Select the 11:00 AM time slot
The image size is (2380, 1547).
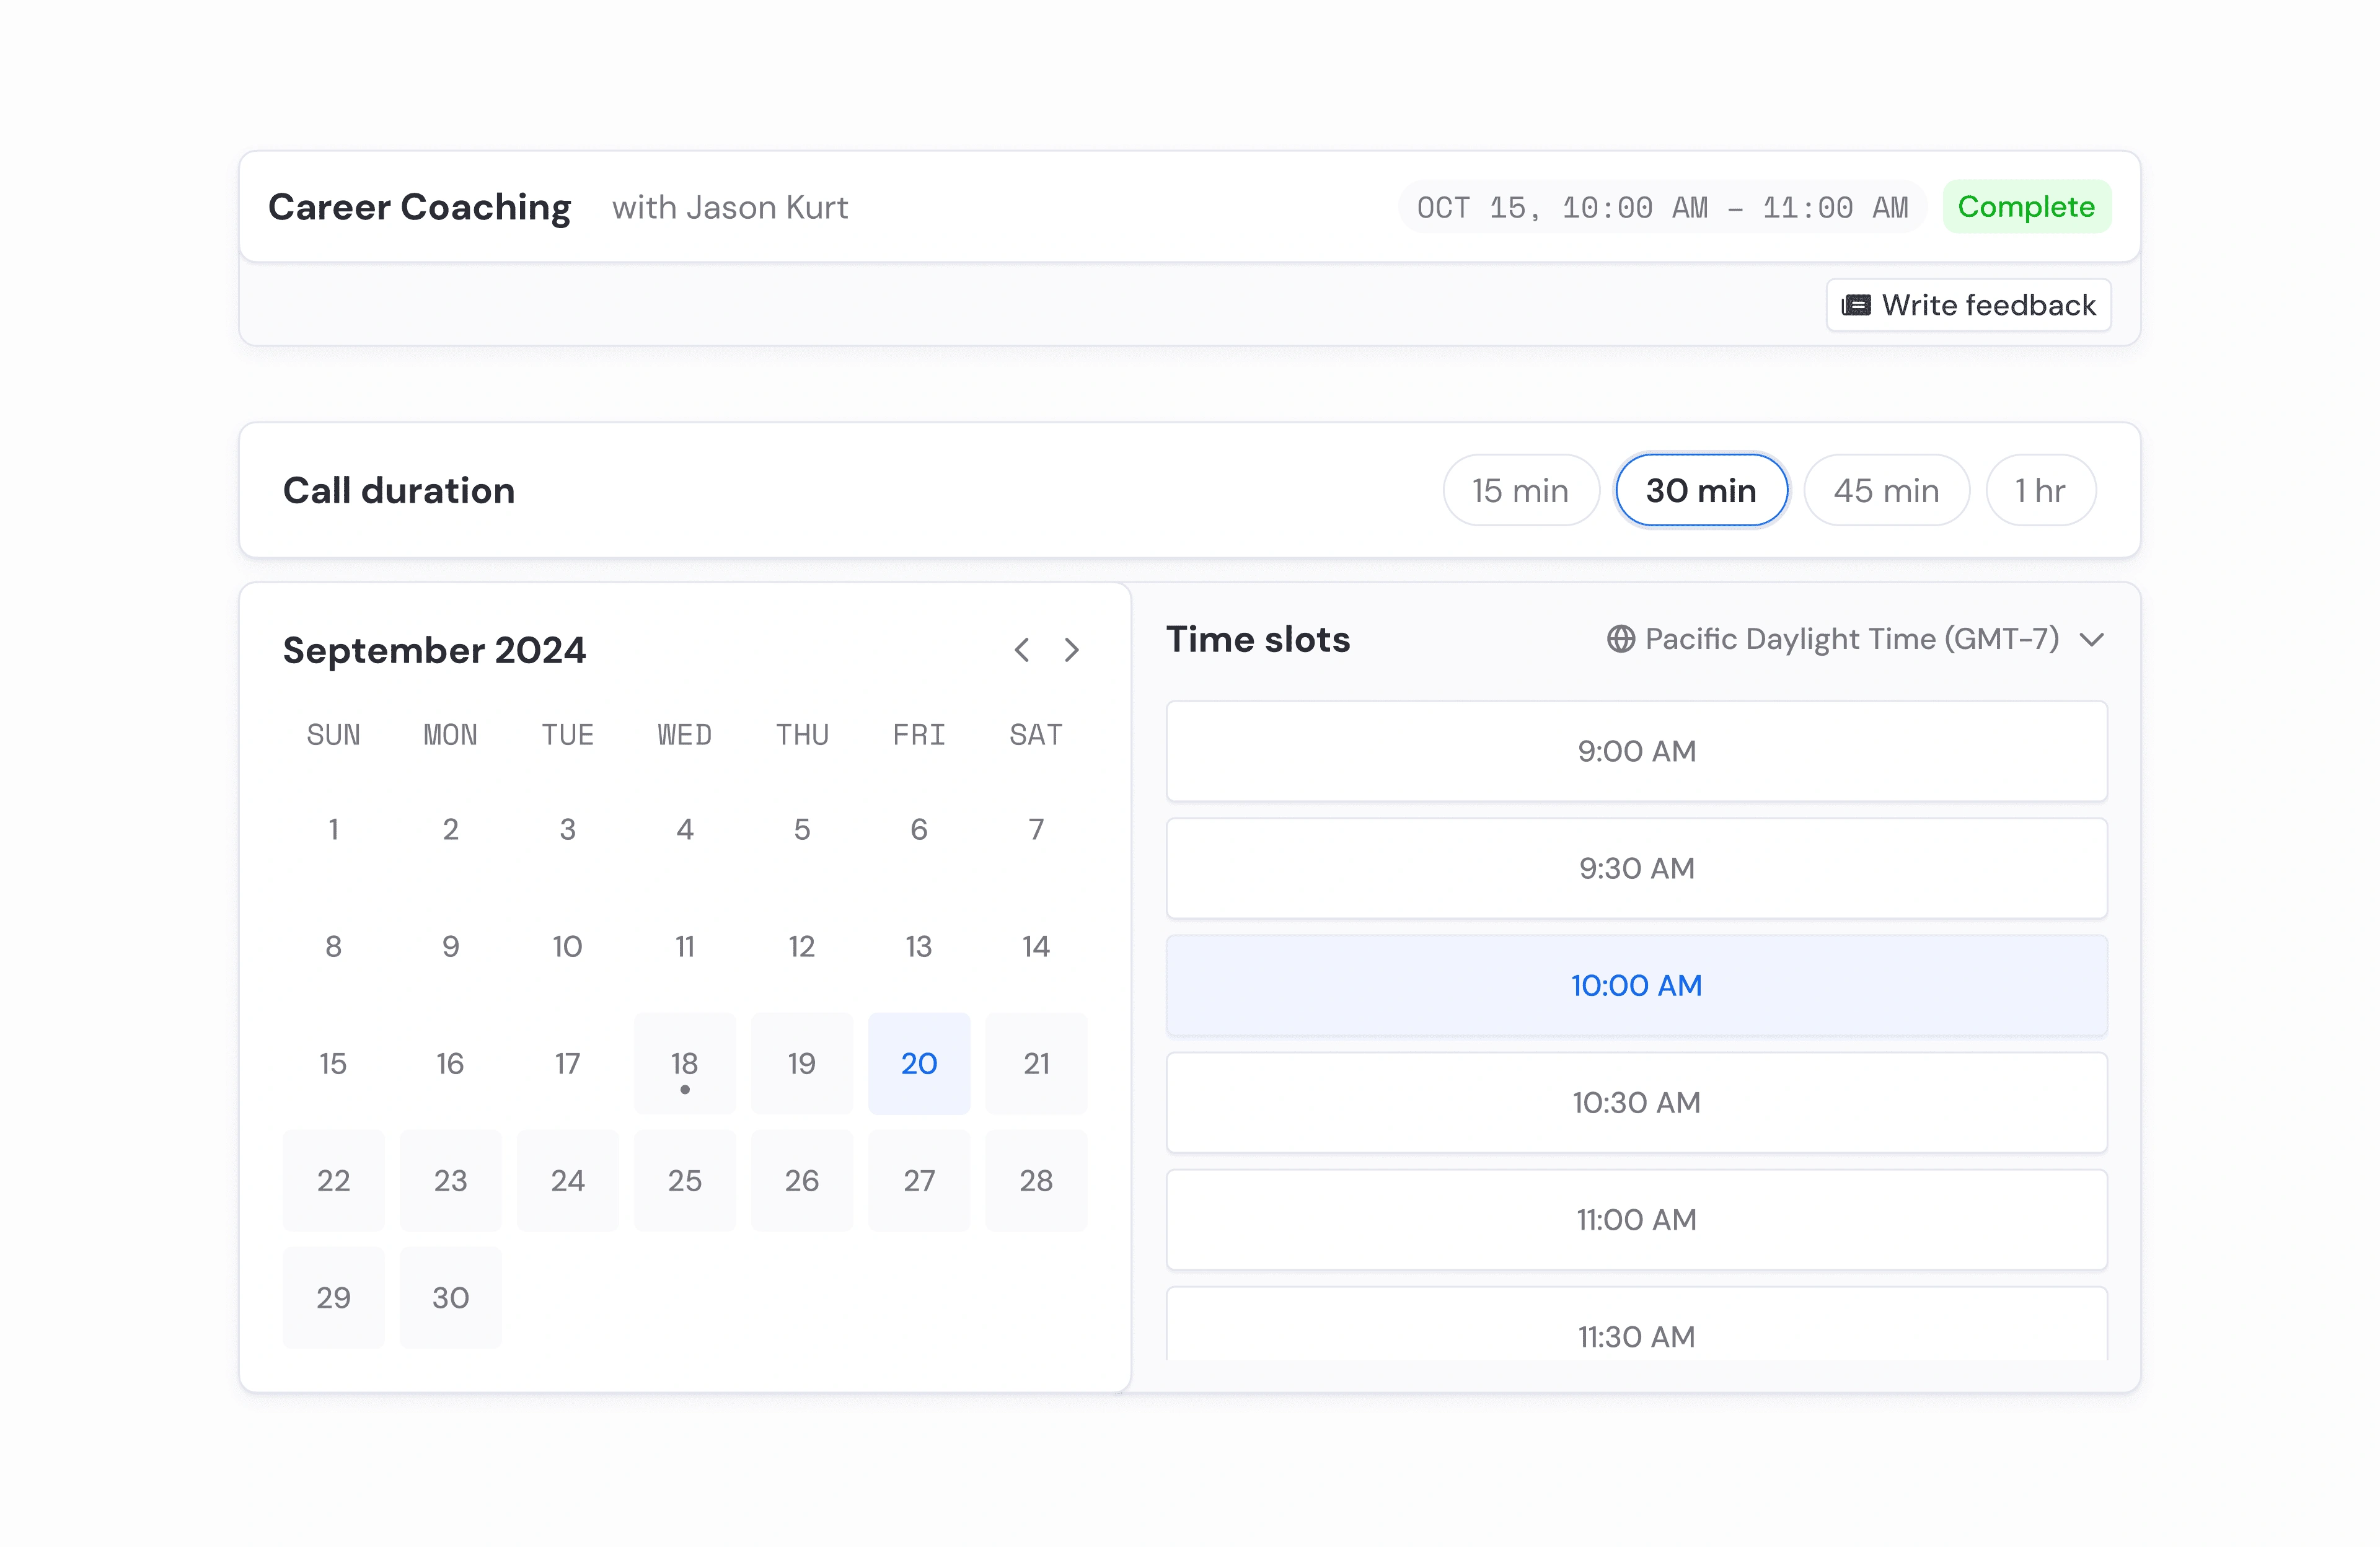pyautogui.click(x=1636, y=1219)
